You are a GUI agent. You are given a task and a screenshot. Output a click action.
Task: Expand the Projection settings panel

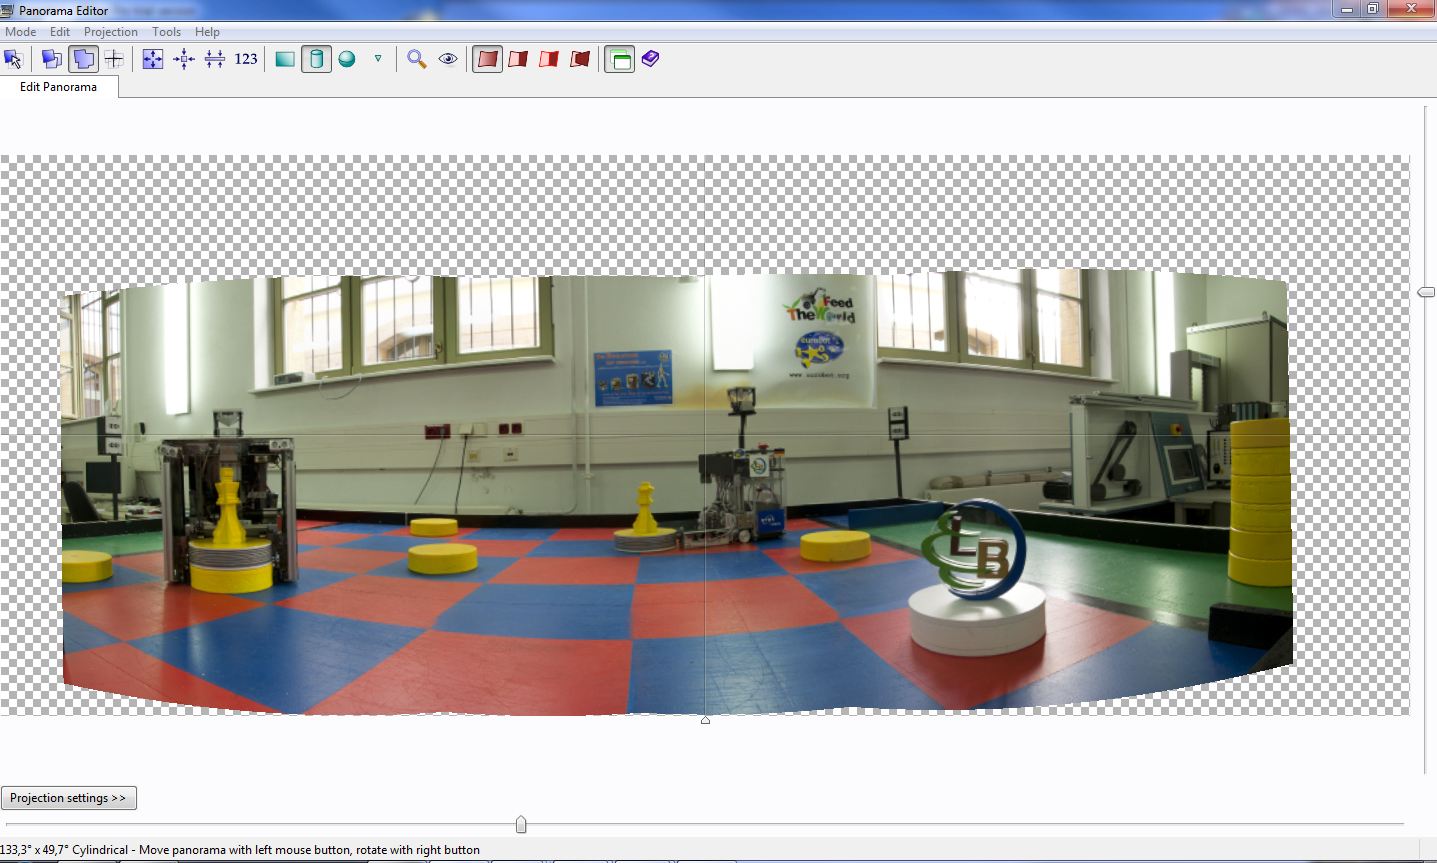69,798
